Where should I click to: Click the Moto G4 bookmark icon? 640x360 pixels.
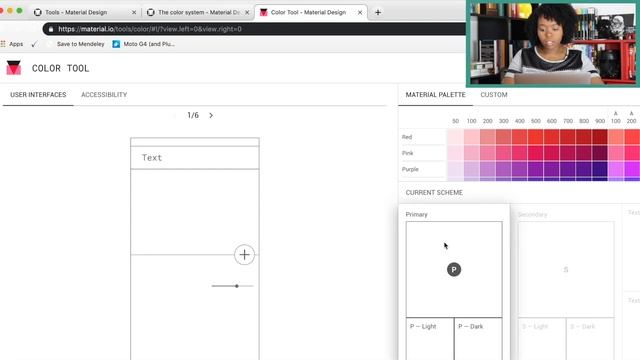pos(116,44)
